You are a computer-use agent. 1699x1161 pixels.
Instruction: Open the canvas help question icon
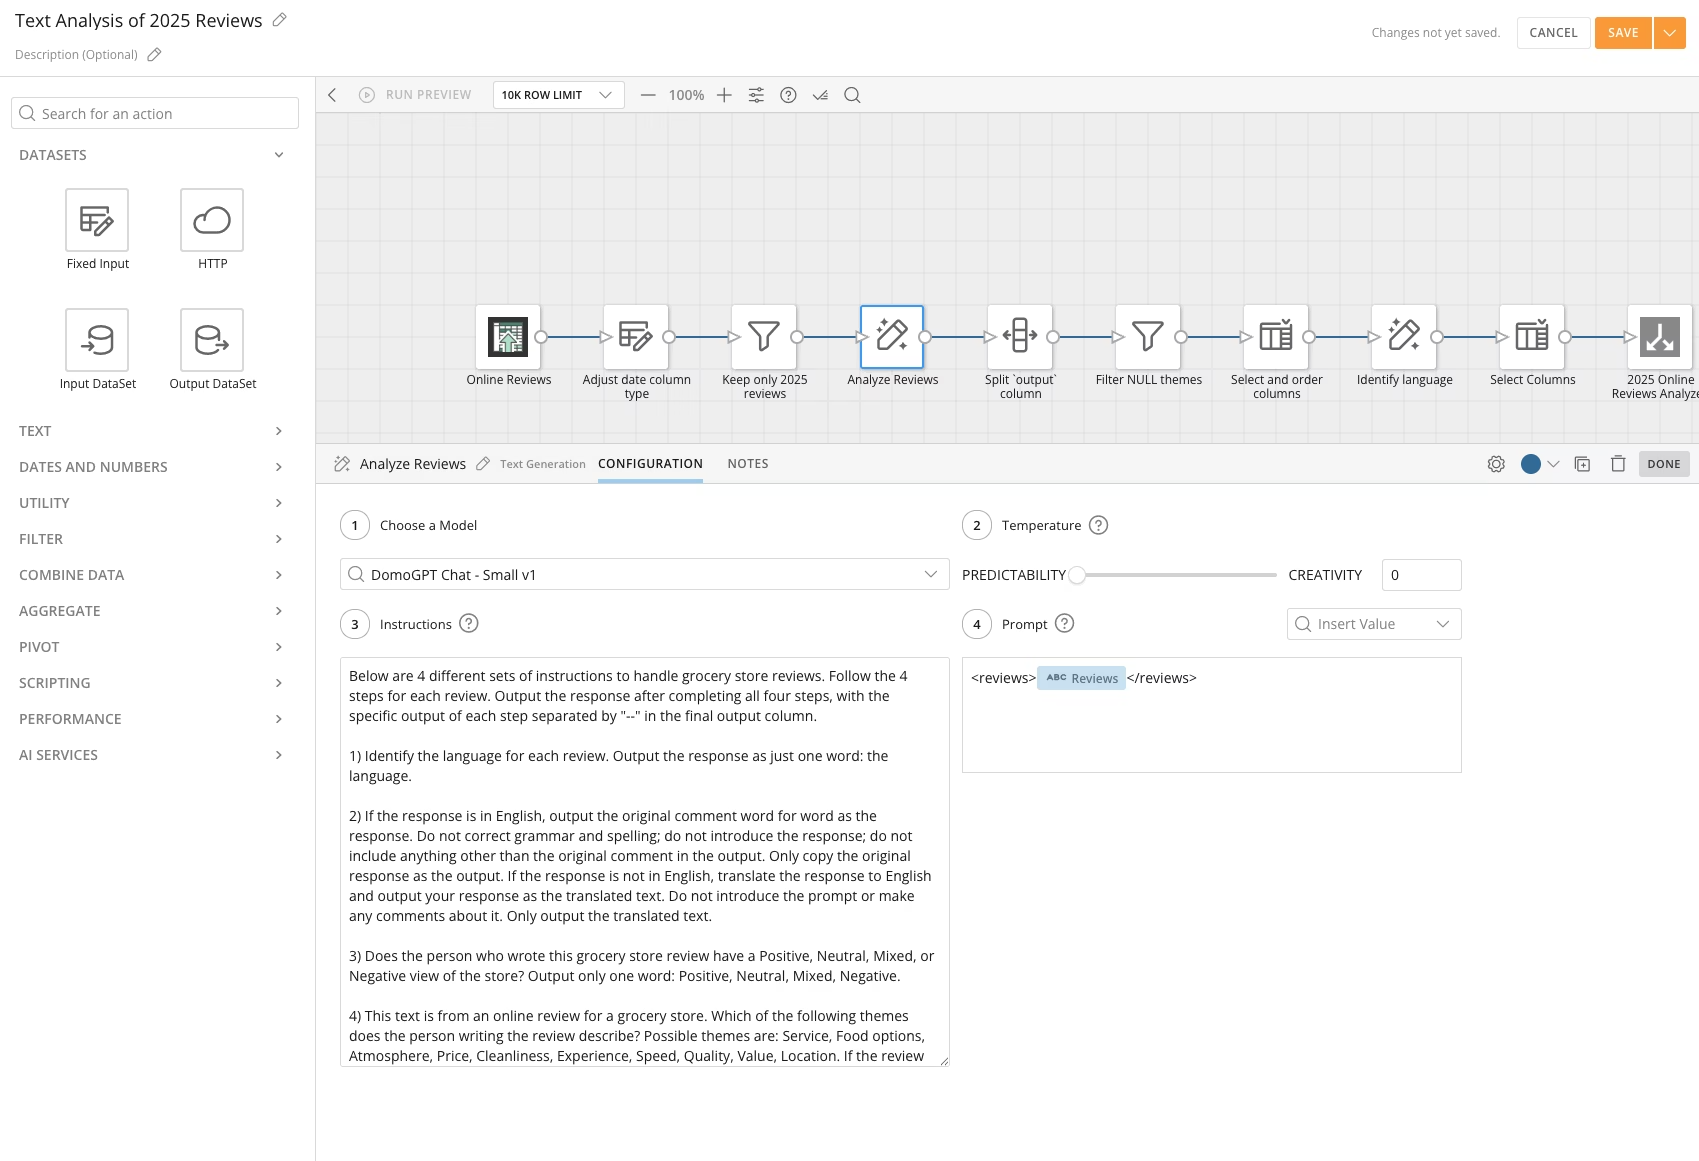coord(788,95)
